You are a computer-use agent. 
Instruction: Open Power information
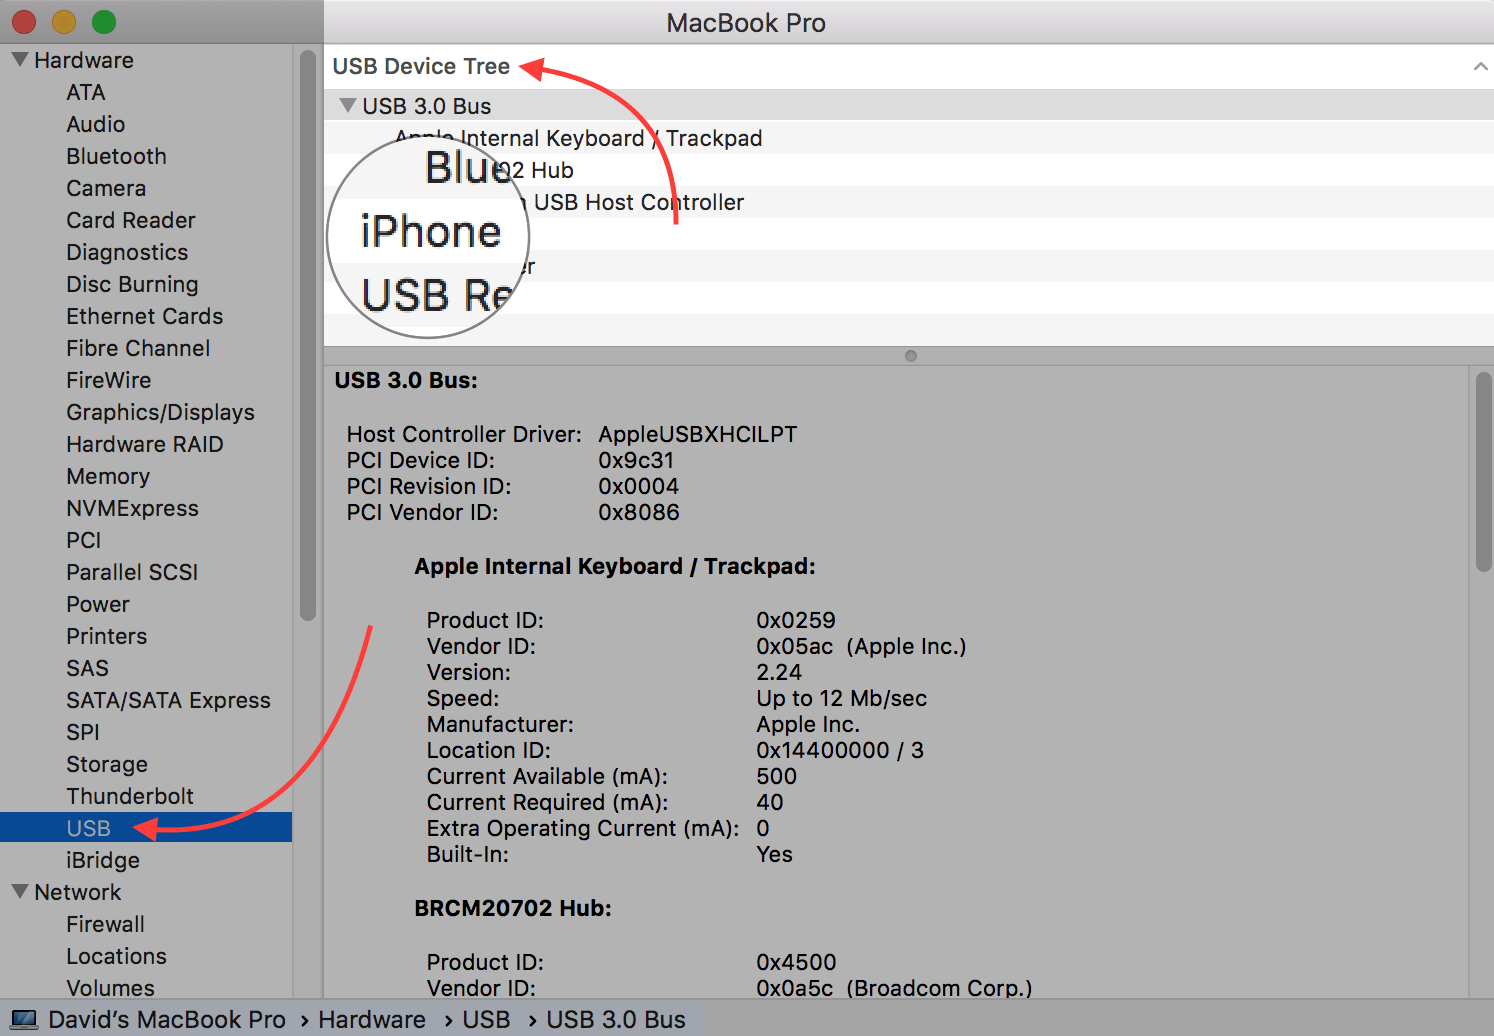tap(98, 604)
